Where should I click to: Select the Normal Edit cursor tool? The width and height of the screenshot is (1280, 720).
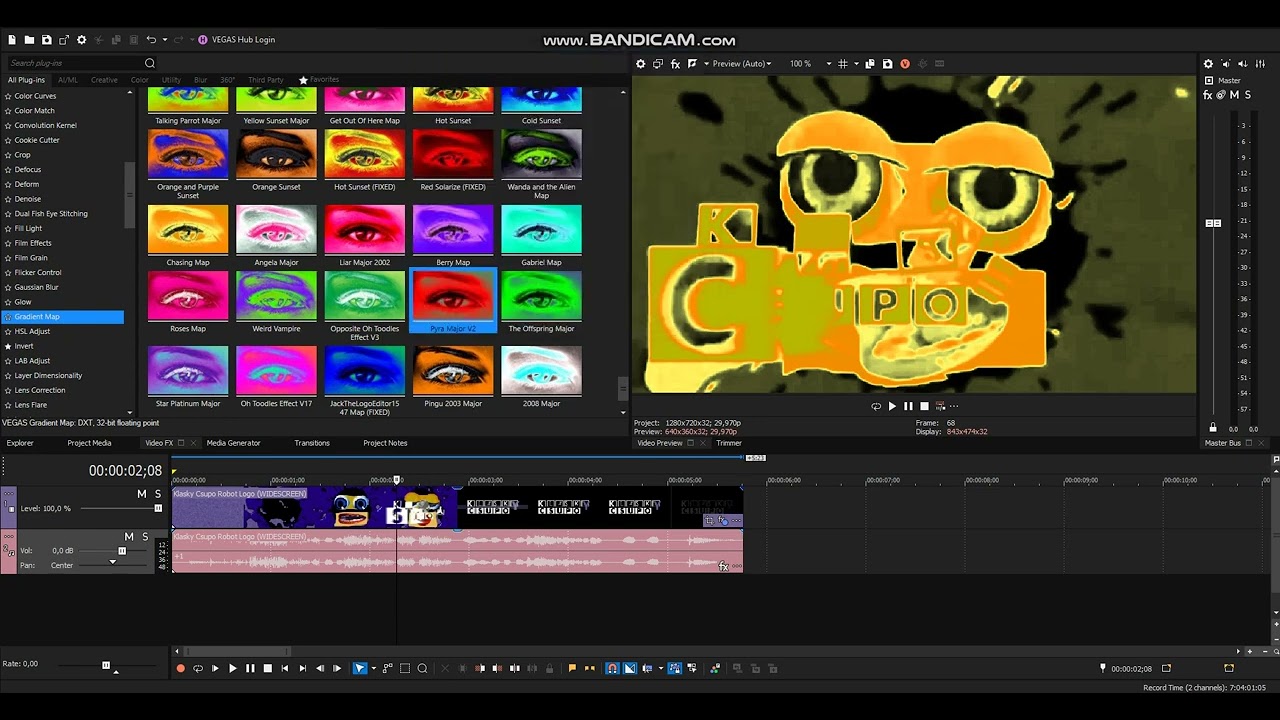tap(360, 668)
